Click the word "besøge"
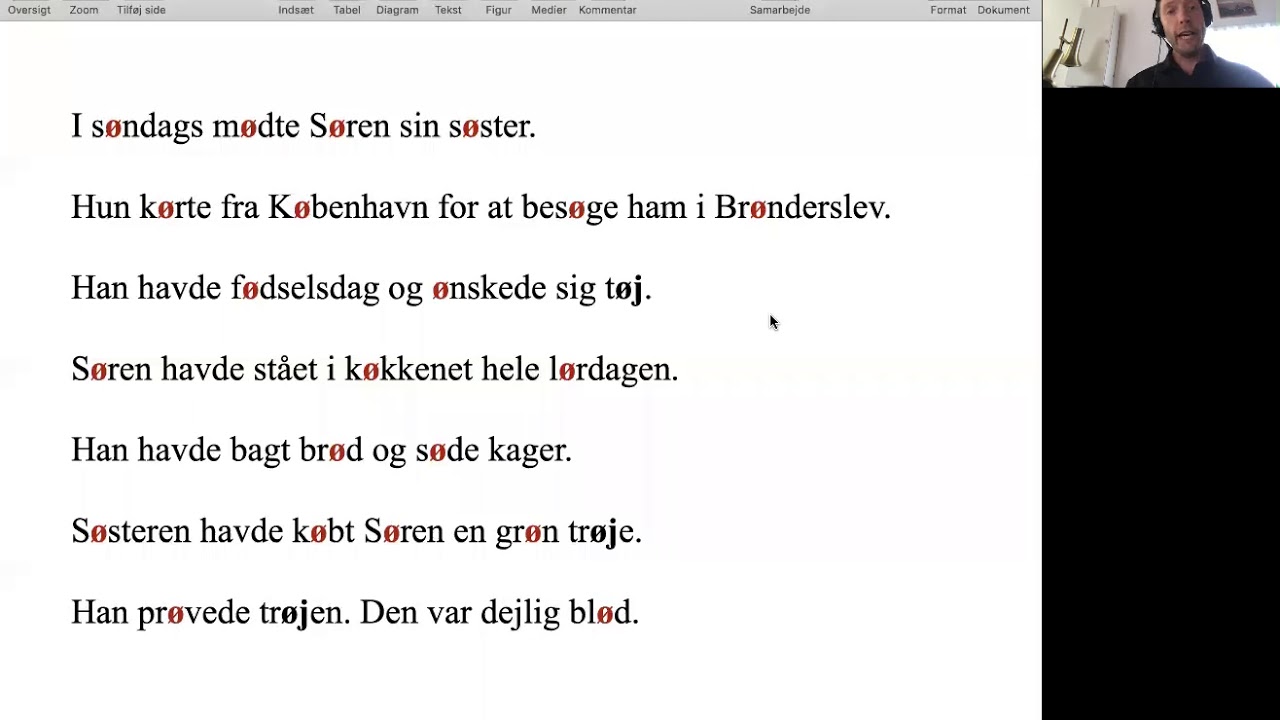The image size is (1280, 720). pos(570,210)
